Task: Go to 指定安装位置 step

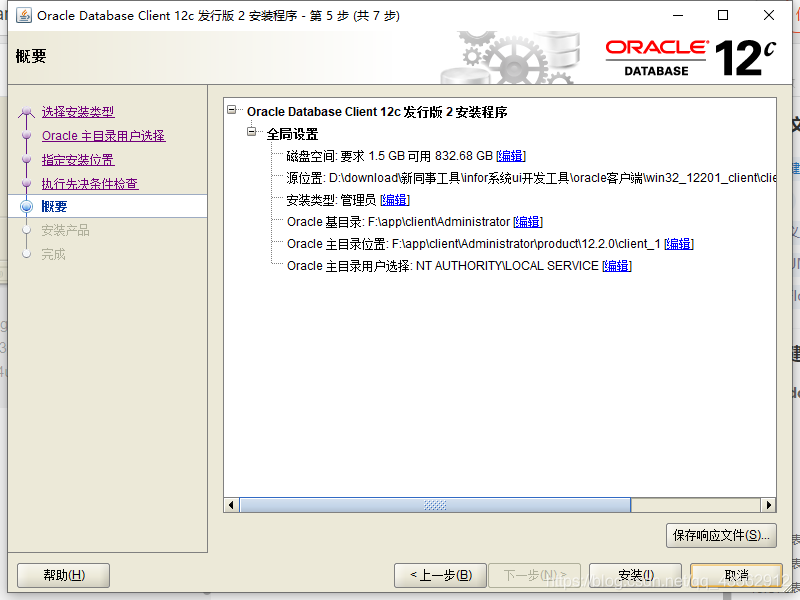Action: pos(78,160)
